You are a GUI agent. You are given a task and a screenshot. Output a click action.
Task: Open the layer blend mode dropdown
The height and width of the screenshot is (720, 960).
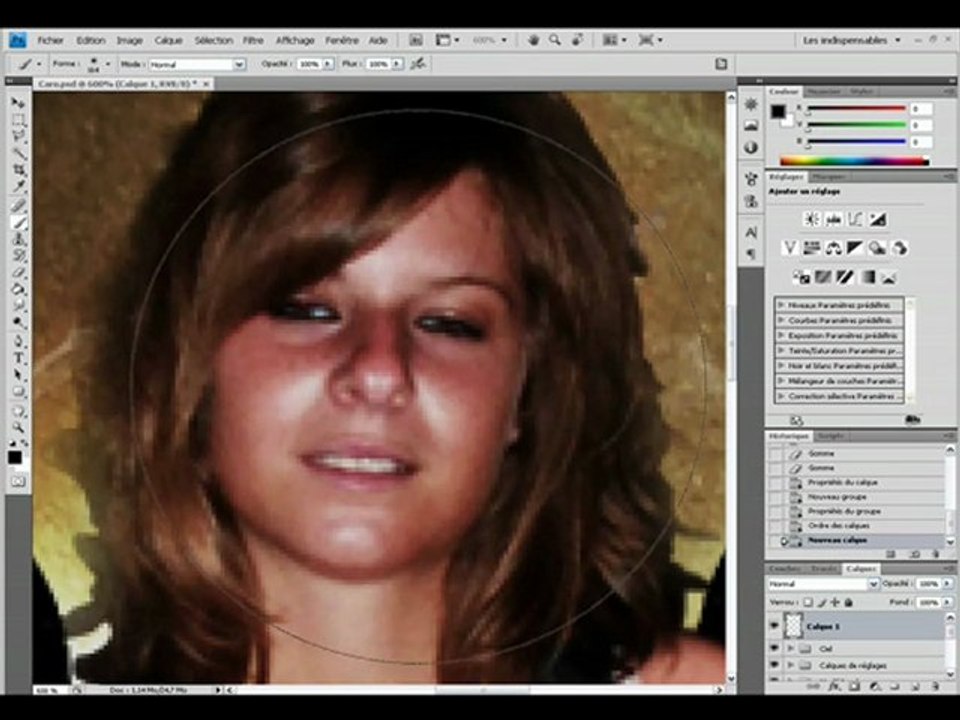pyautogui.click(x=823, y=584)
